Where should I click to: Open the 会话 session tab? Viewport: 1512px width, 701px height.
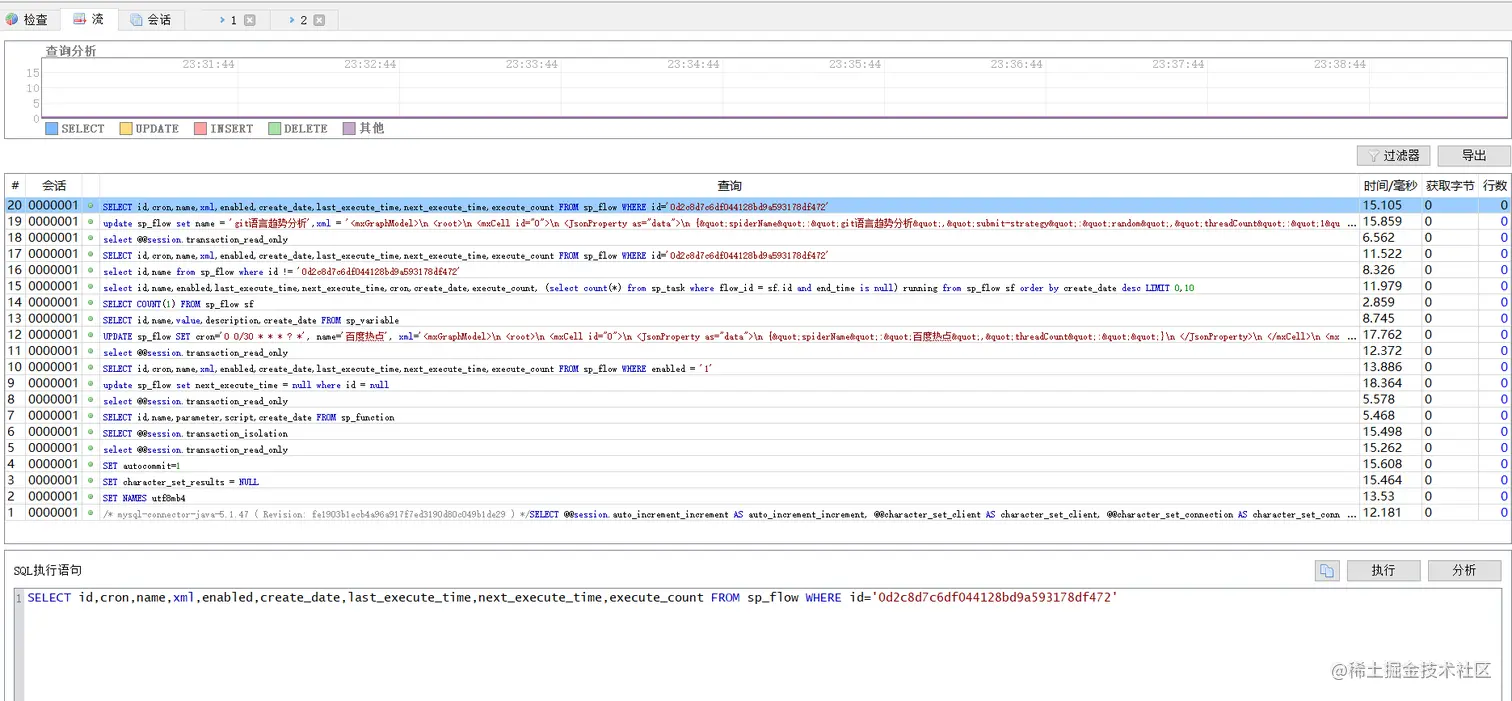tap(150, 20)
